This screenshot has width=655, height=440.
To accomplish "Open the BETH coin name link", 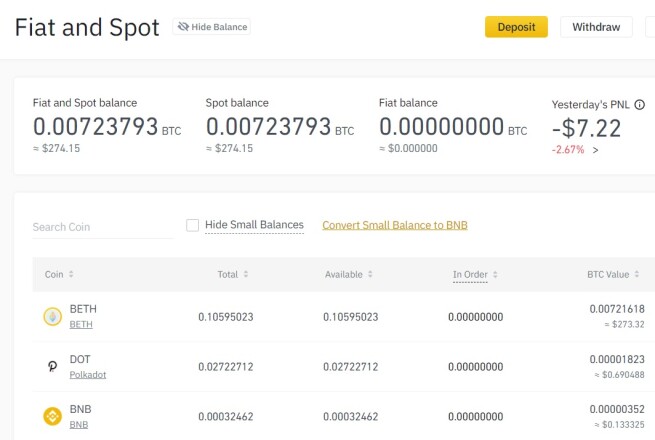I will tap(81, 324).
